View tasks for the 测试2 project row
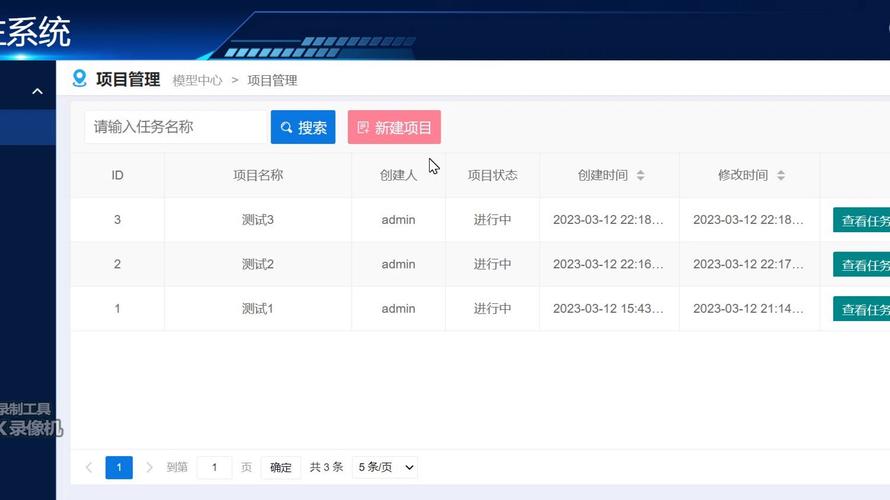The height and width of the screenshot is (500, 890). tap(862, 264)
